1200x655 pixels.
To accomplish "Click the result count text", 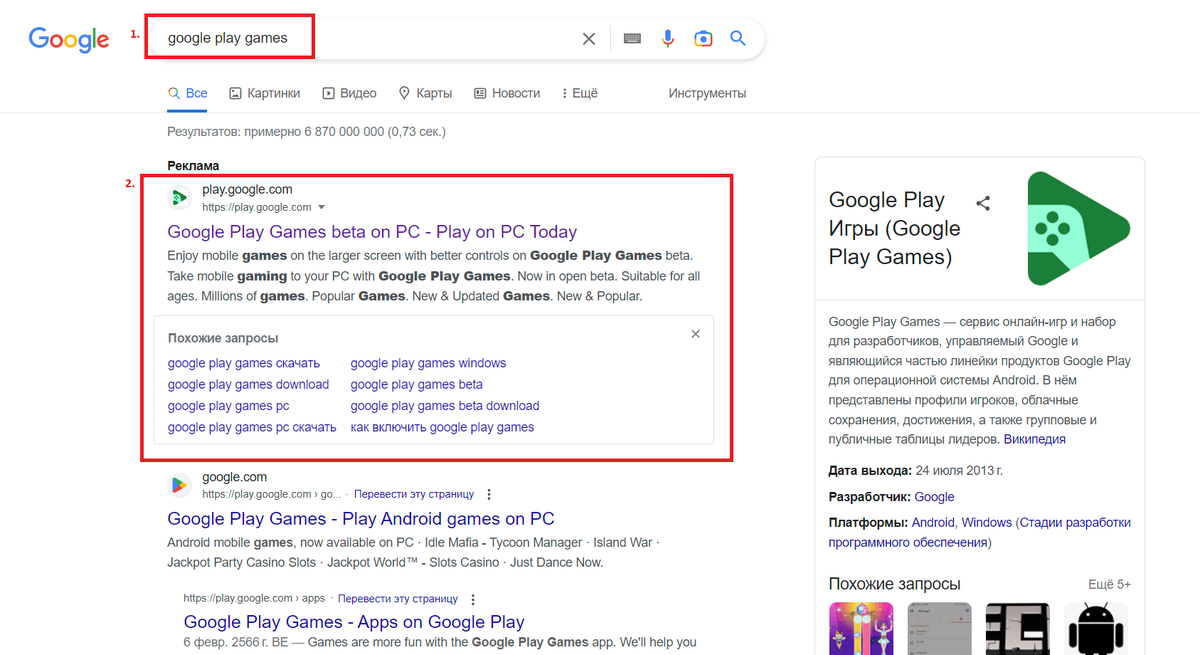I will 306,131.
